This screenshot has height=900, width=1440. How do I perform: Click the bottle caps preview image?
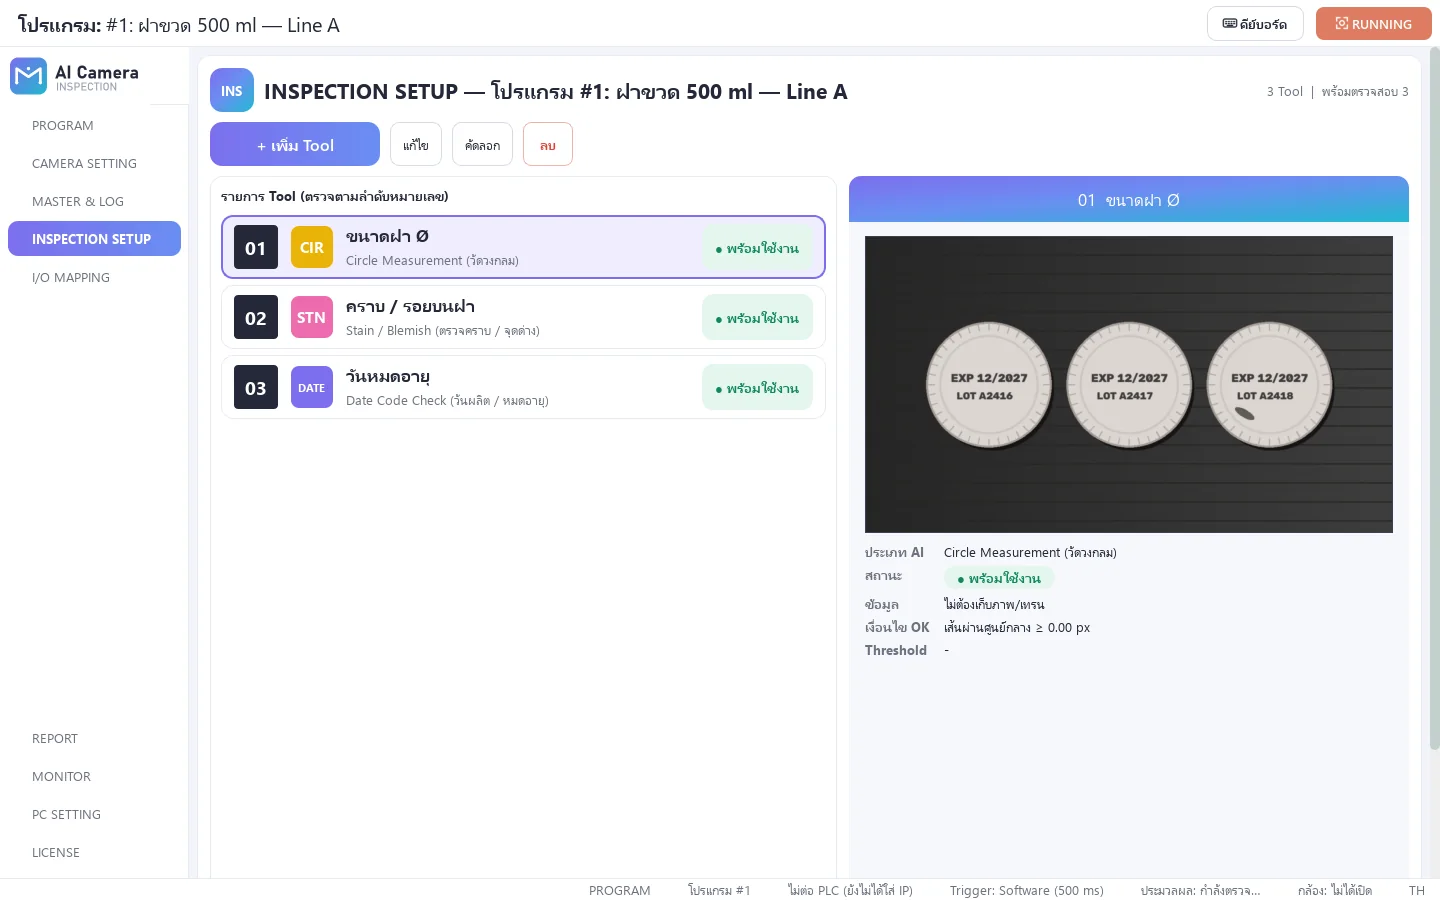(x=1129, y=384)
